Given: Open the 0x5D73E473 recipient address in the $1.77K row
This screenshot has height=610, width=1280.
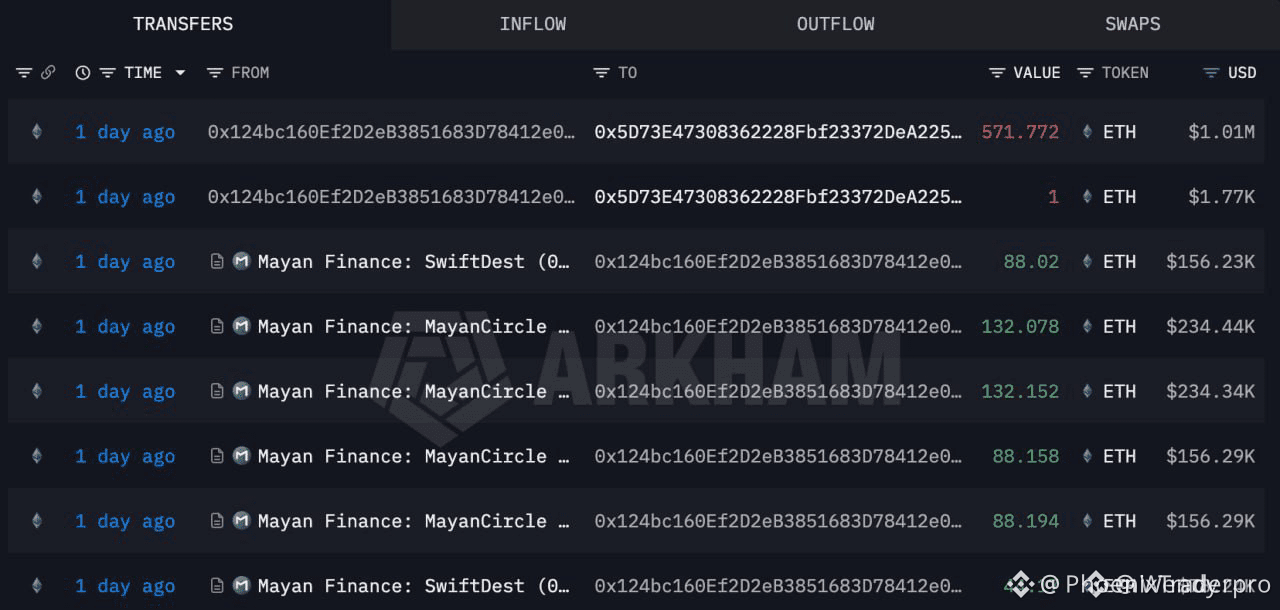Looking at the screenshot, I should click(x=778, y=197).
